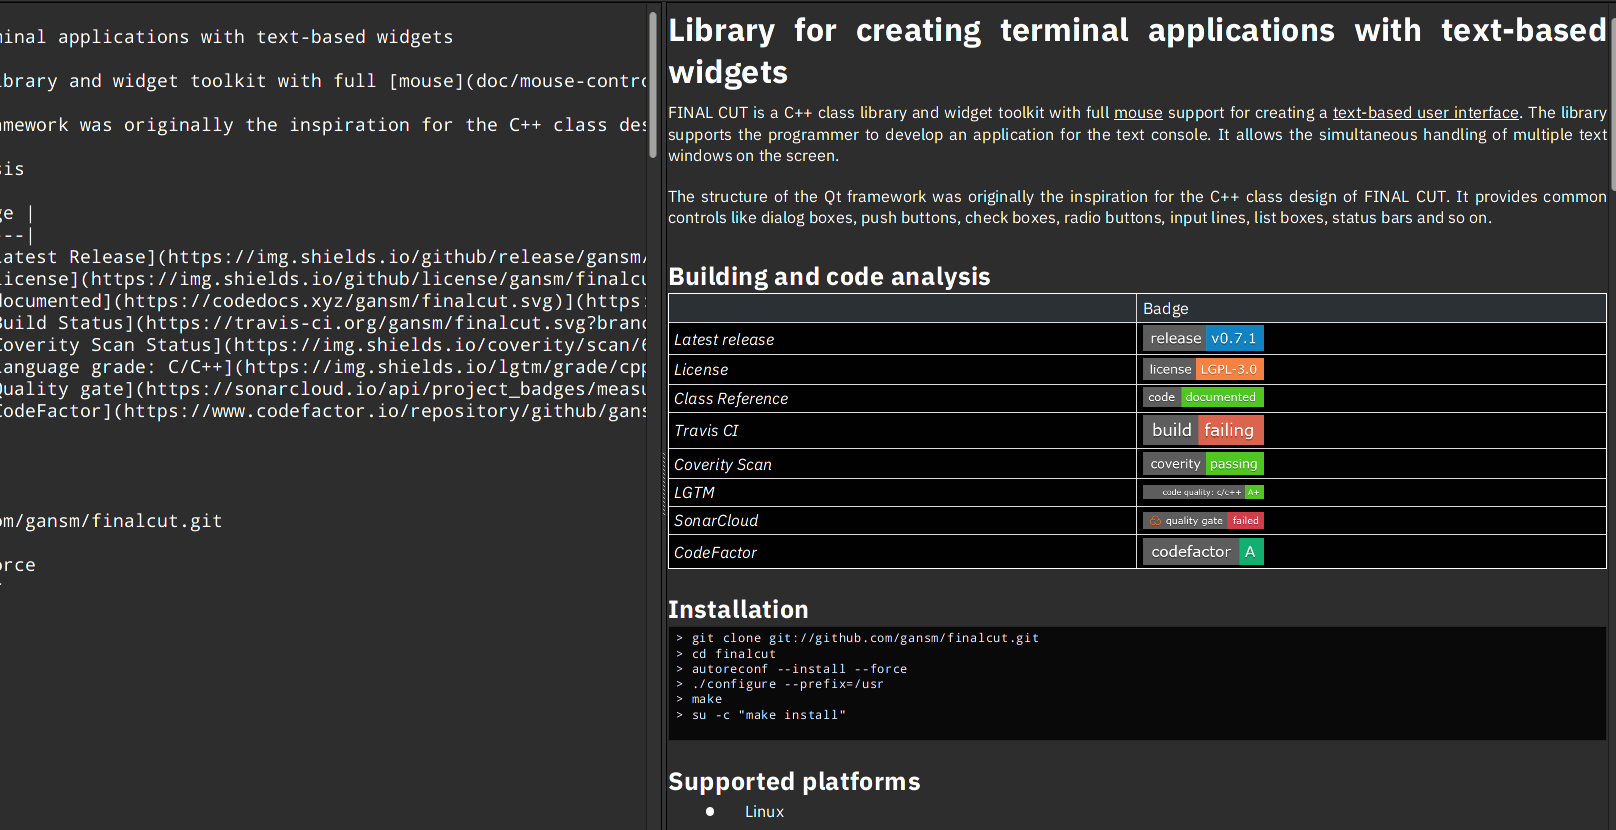Click the preview pane vertical scrollbar thumb
Image resolution: width=1616 pixels, height=830 pixels.
[1612, 100]
